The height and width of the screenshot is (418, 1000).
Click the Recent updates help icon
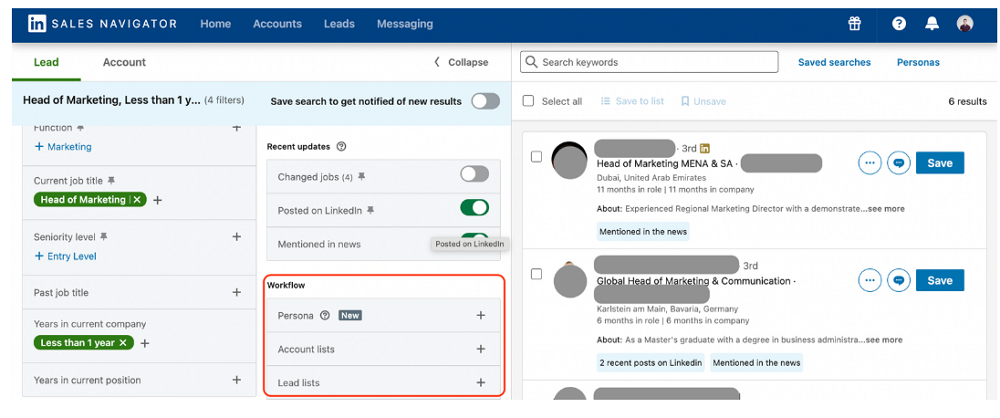pyautogui.click(x=341, y=146)
